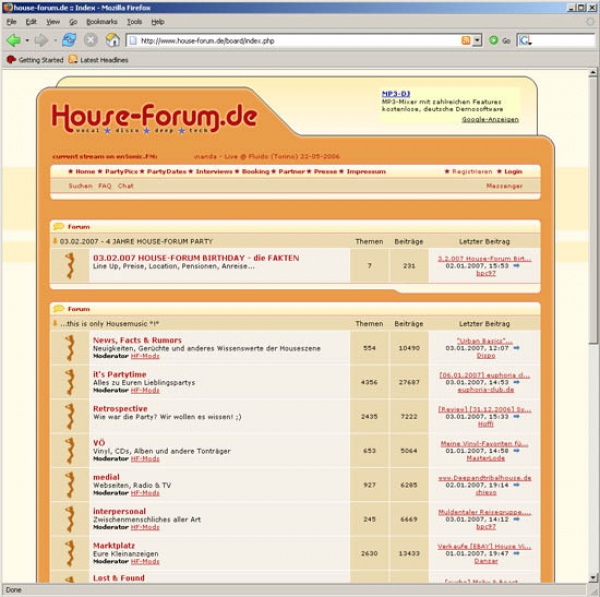The width and height of the screenshot is (600, 597).
Task: Click the forum icon beside Marktplatz
Action: click(70, 553)
